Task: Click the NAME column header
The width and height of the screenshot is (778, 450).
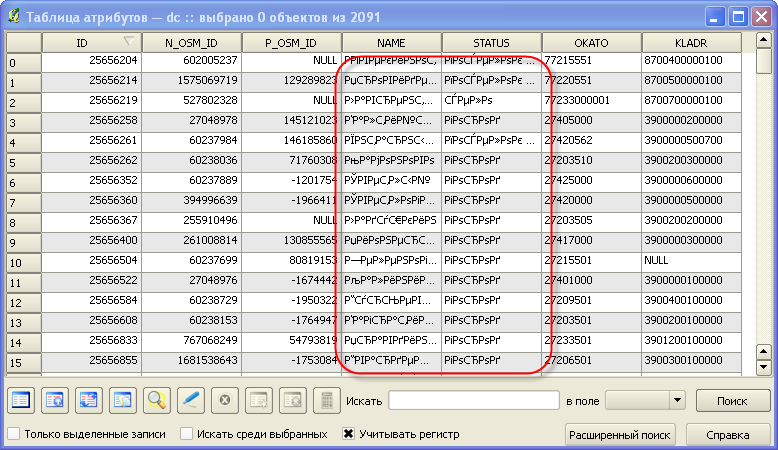Action: click(391, 43)
